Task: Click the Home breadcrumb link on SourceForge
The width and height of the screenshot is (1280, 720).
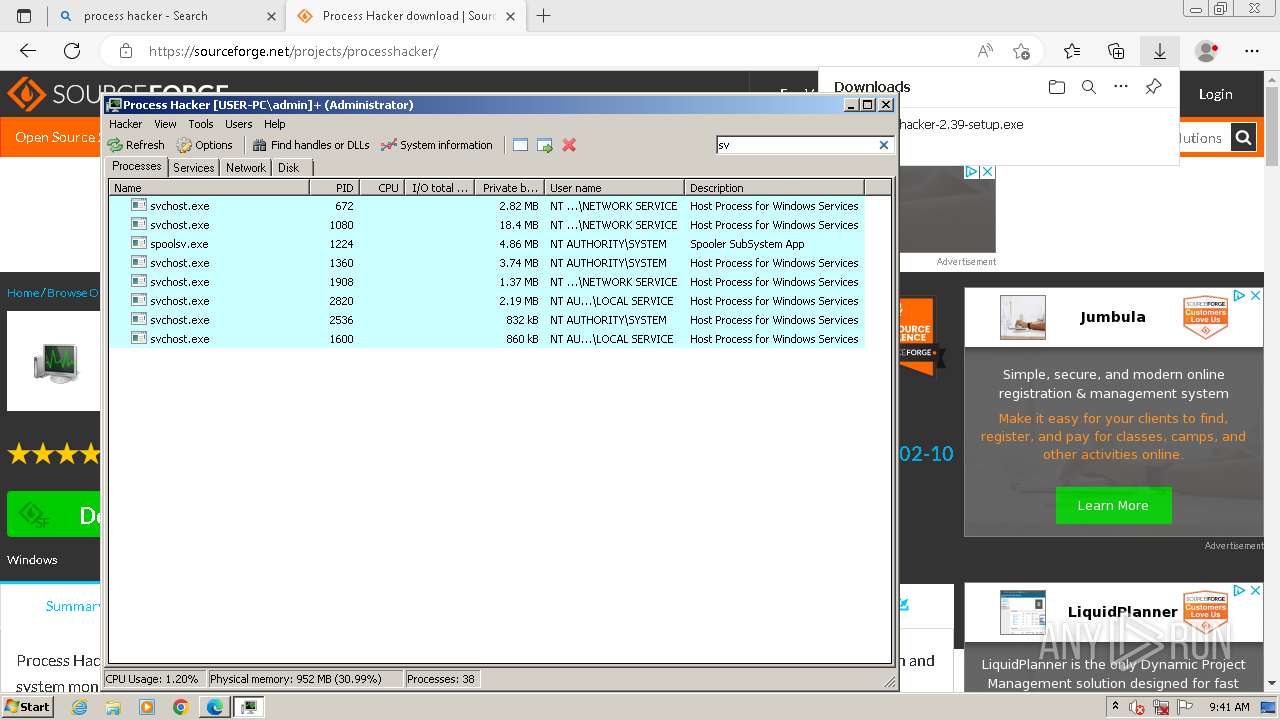Action: [22, 293]
